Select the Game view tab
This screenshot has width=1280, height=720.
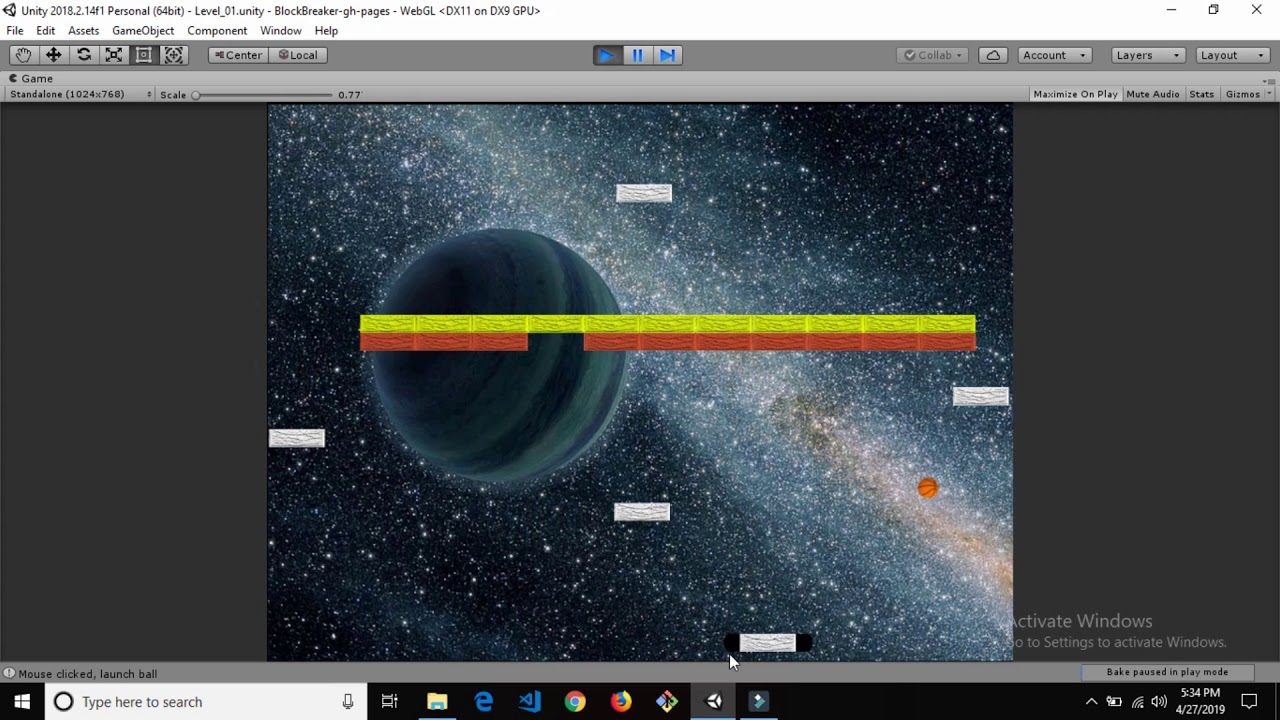point(31,79)
